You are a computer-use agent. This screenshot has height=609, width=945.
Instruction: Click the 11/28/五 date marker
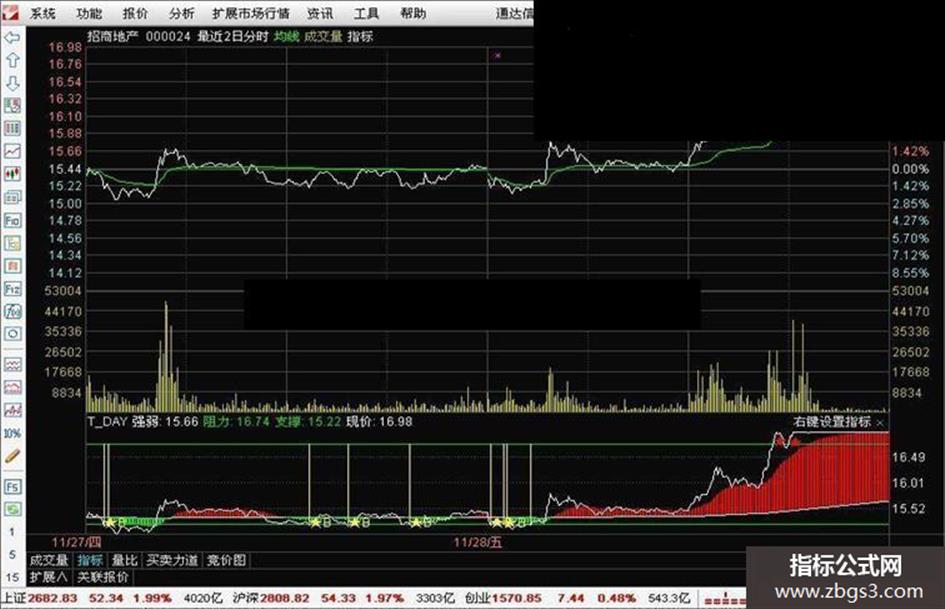point(477,541)
